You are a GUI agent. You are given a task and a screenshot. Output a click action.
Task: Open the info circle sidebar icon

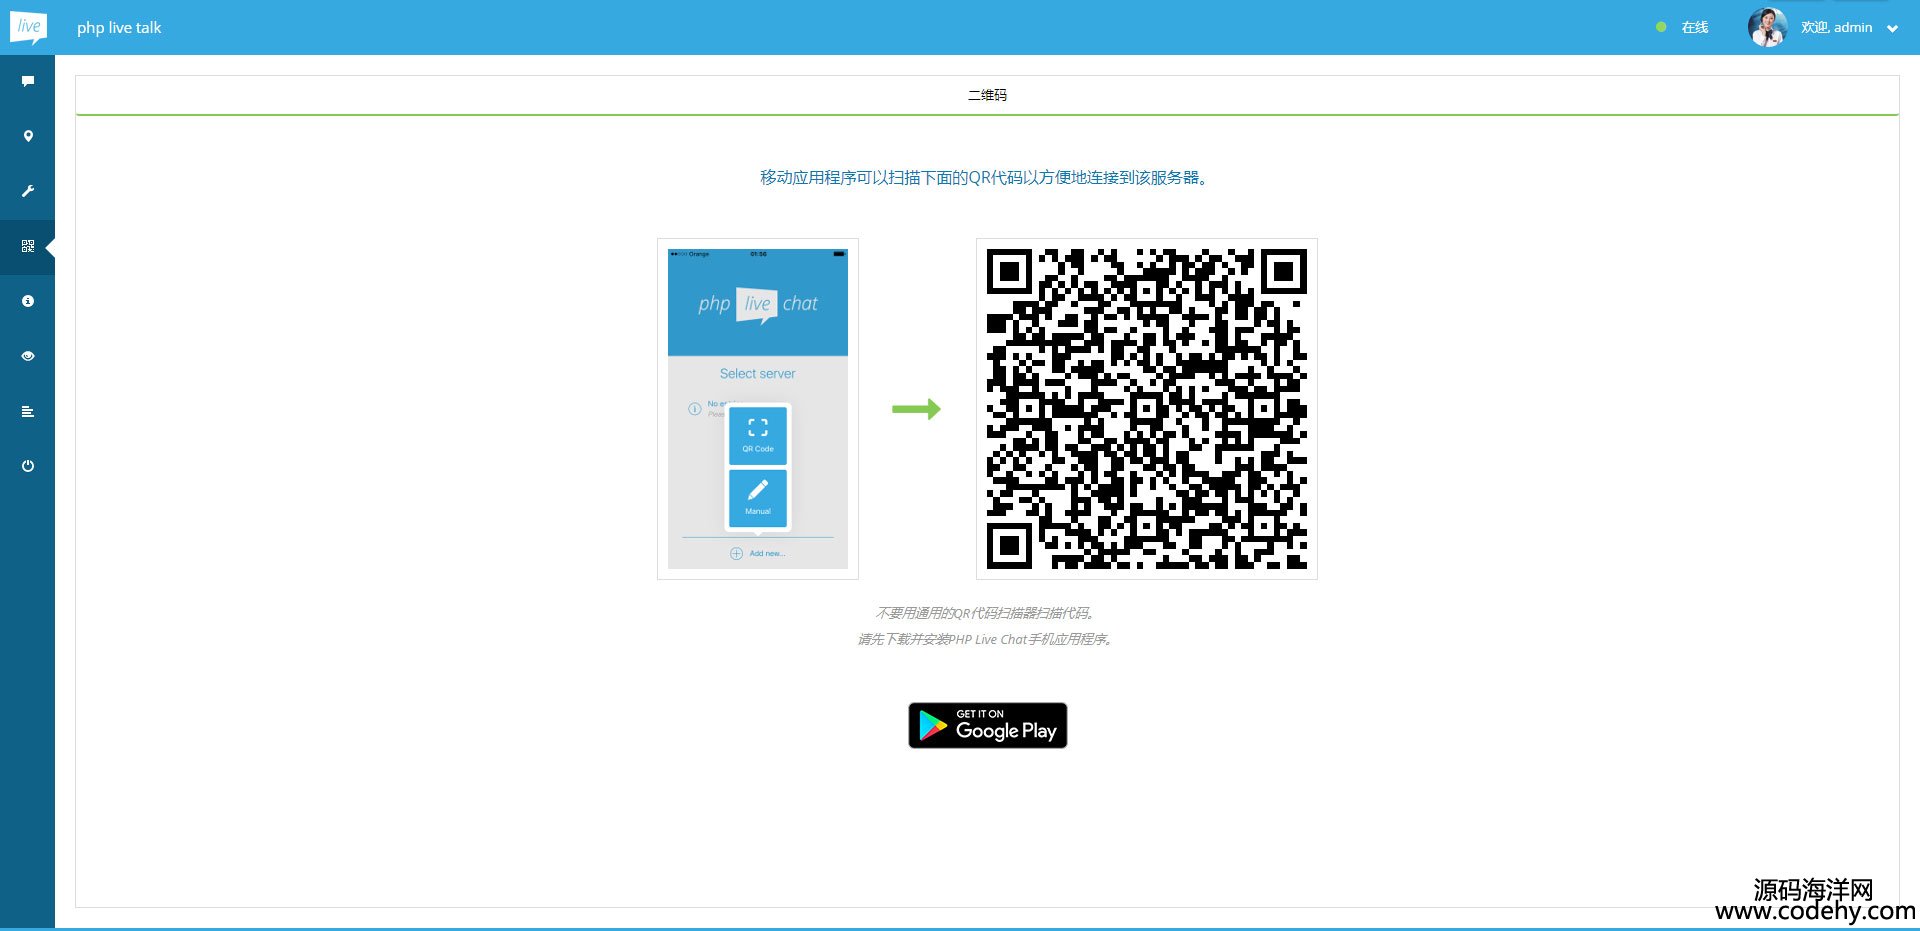[28, 301]
